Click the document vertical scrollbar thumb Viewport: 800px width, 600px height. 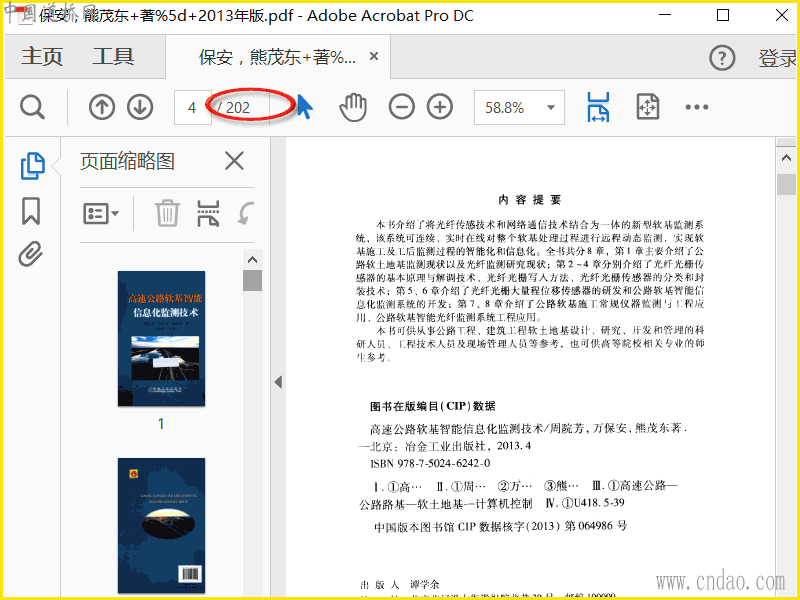[x=786, y=184]
